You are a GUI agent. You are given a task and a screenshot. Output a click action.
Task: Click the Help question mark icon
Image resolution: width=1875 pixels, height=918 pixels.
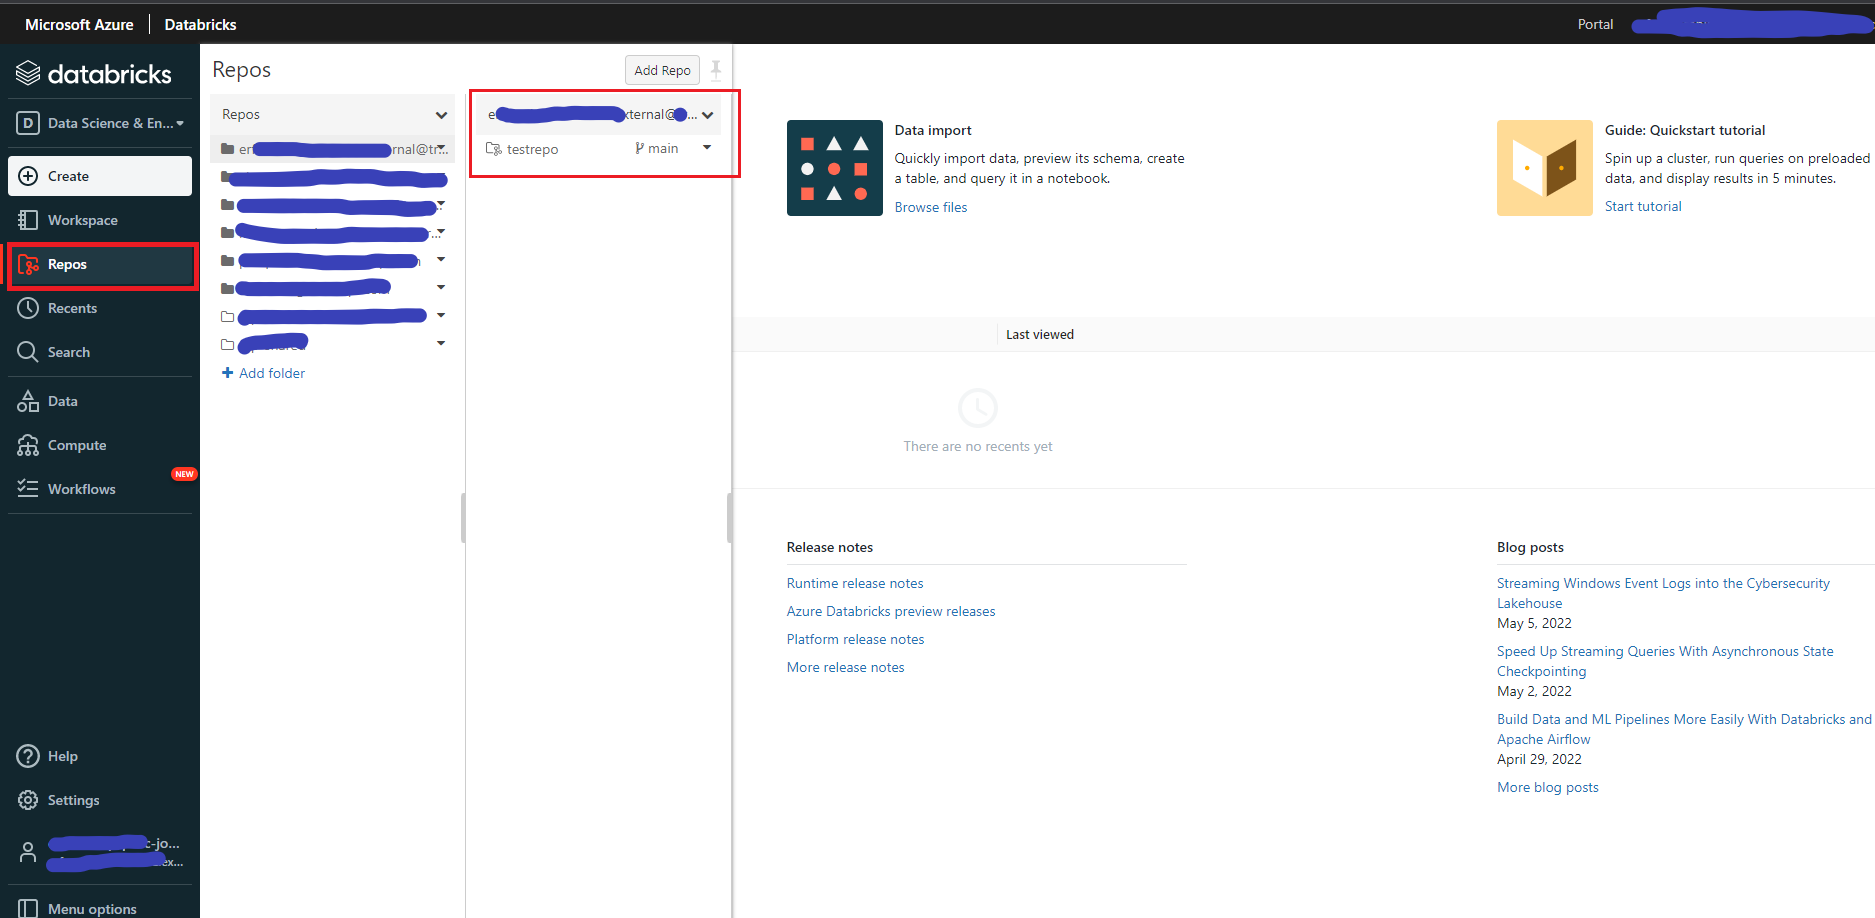pyautogui.click(x=28, y=756)
